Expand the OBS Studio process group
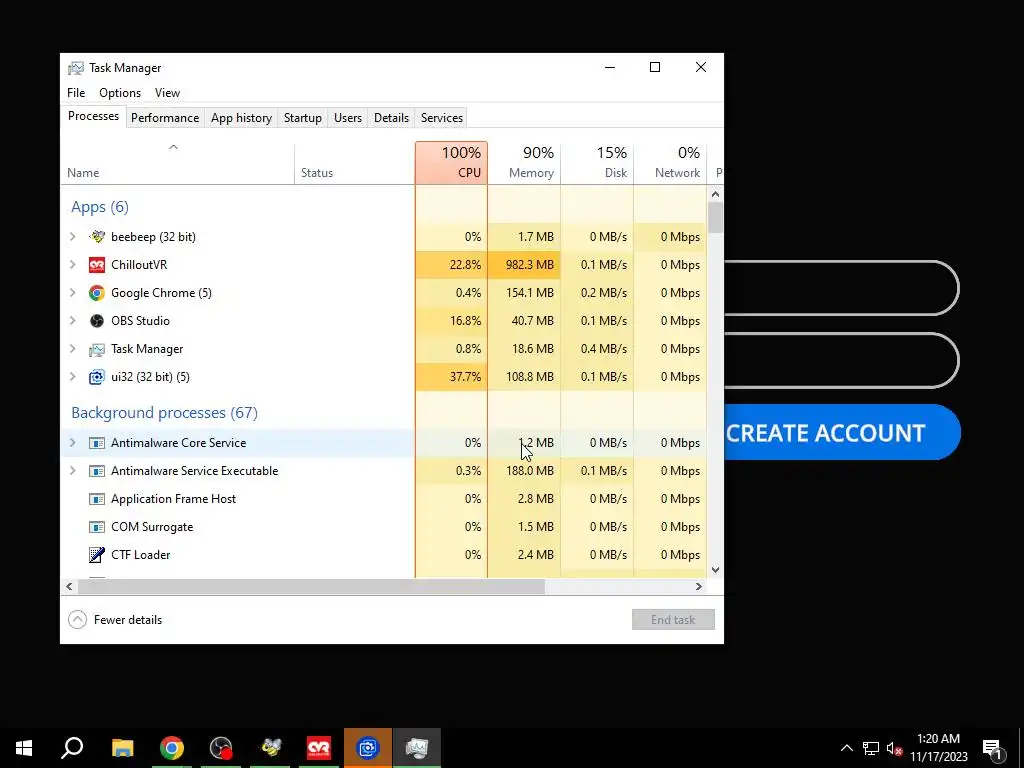 [72, 321]
